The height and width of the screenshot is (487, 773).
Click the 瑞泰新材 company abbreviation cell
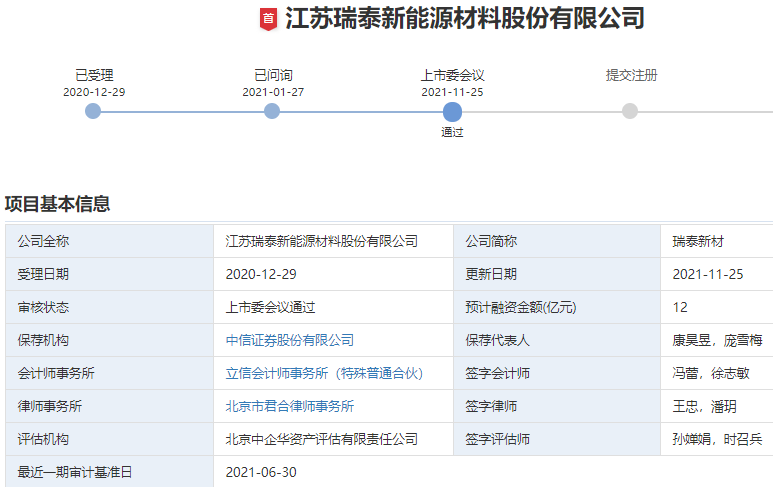[698, 241]
